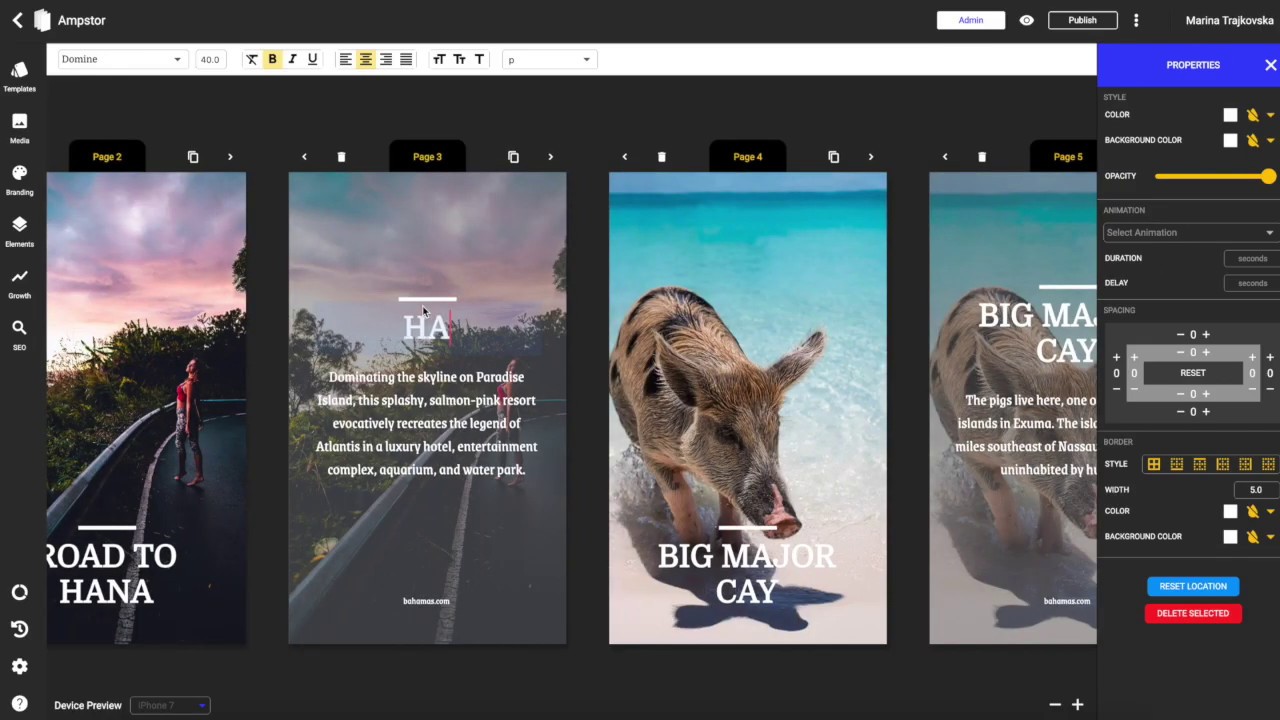
Task: Toggle underline formatting
Action: click(312, 59)
